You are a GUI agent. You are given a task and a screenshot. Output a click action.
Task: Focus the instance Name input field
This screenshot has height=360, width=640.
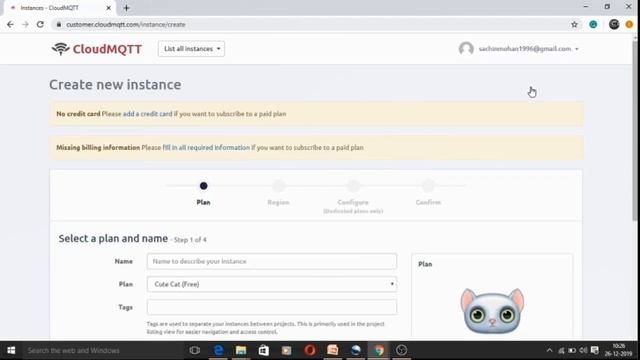[272, 261]
